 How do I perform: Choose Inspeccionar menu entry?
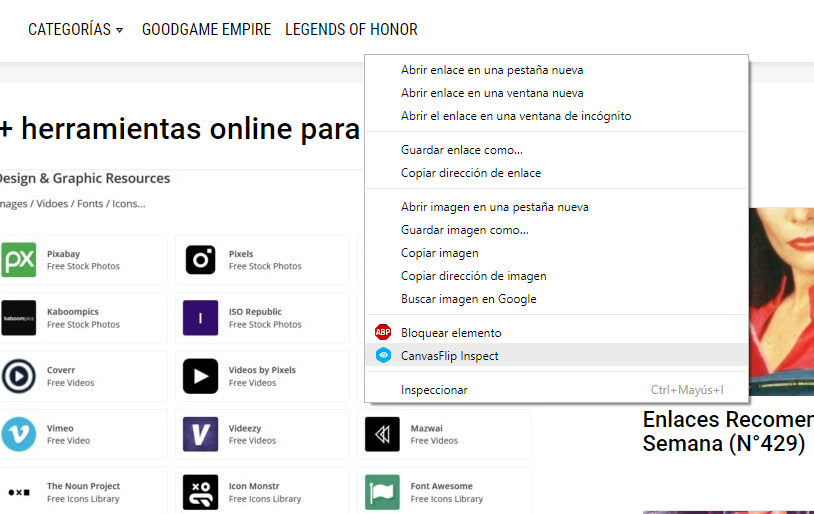coord(557,390)
